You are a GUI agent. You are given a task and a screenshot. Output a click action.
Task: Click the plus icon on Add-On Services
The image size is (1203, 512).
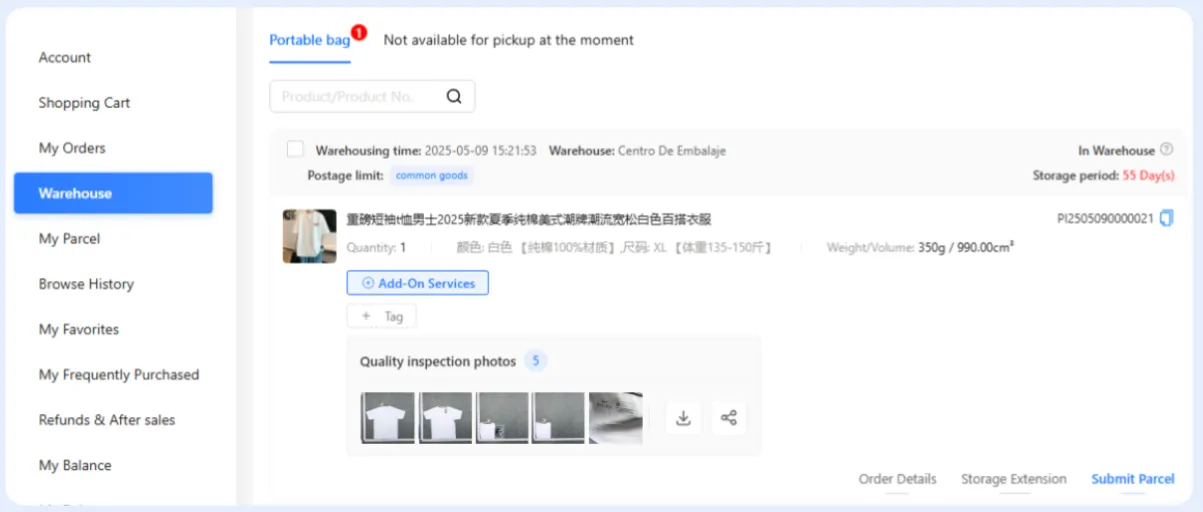coord(368,284)
